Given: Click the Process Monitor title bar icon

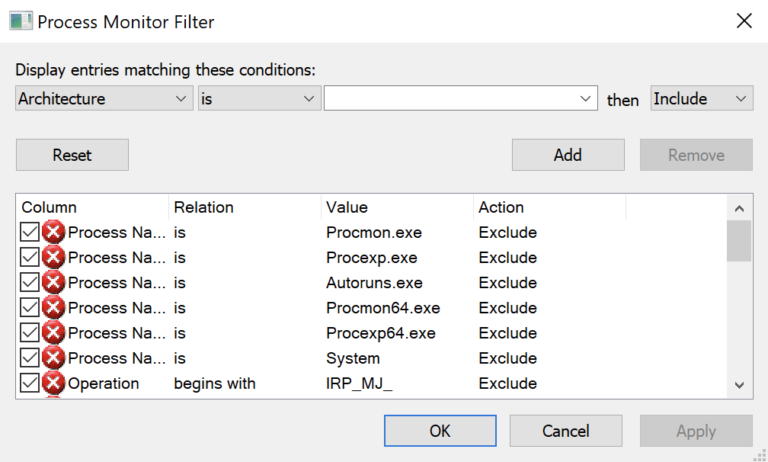Looking at the screenshot, I should coord(20,21).
